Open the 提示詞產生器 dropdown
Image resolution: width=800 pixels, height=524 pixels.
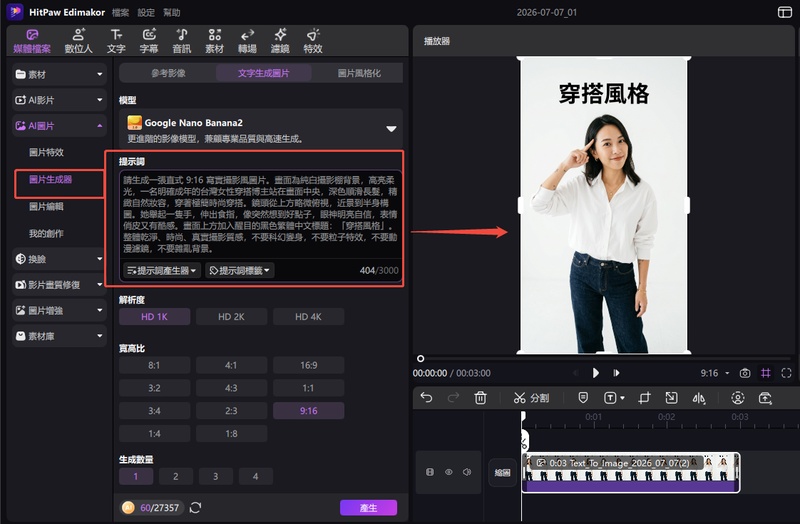coord(162,270)
